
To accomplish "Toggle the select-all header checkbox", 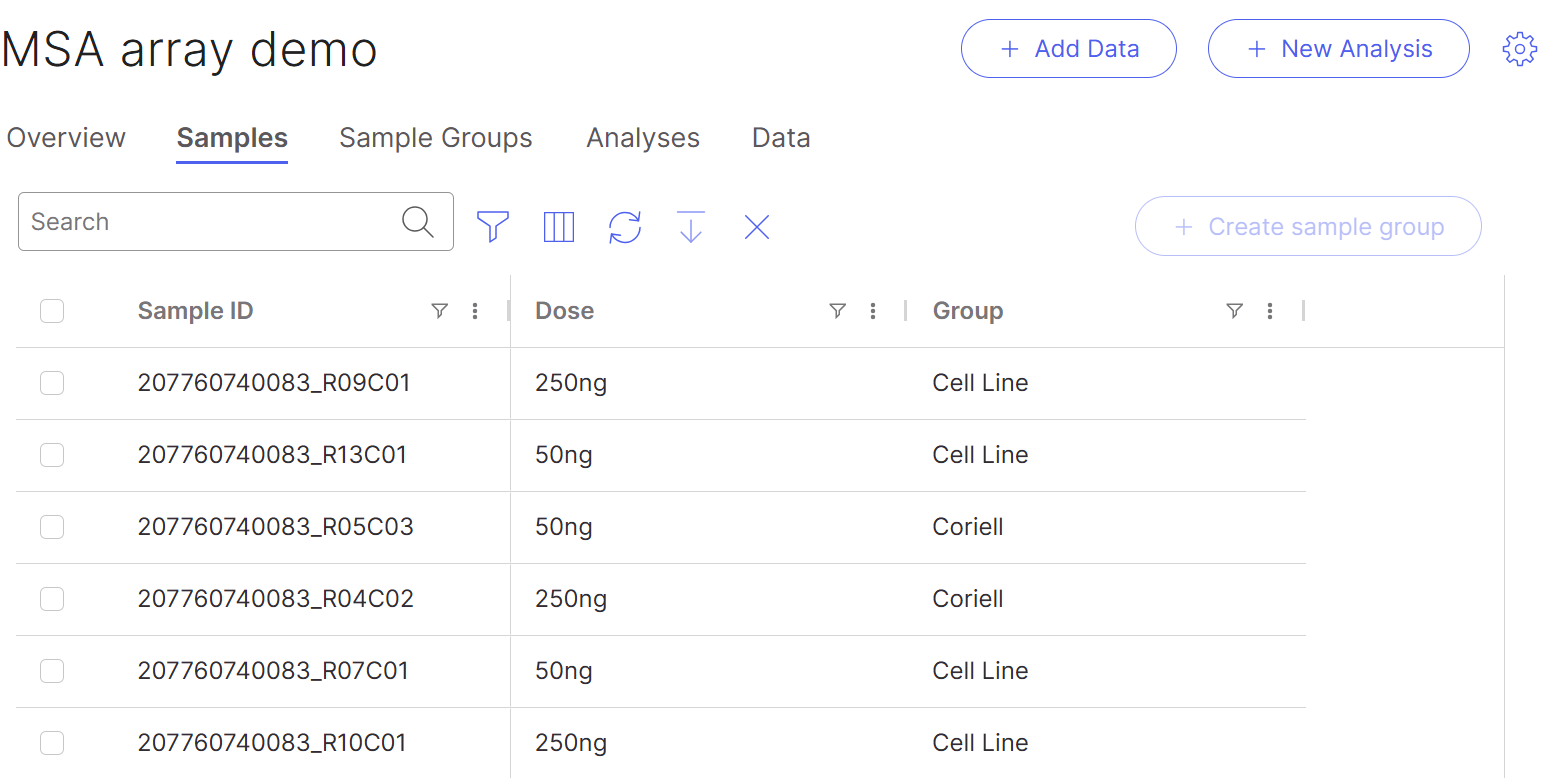I will 52,311.
